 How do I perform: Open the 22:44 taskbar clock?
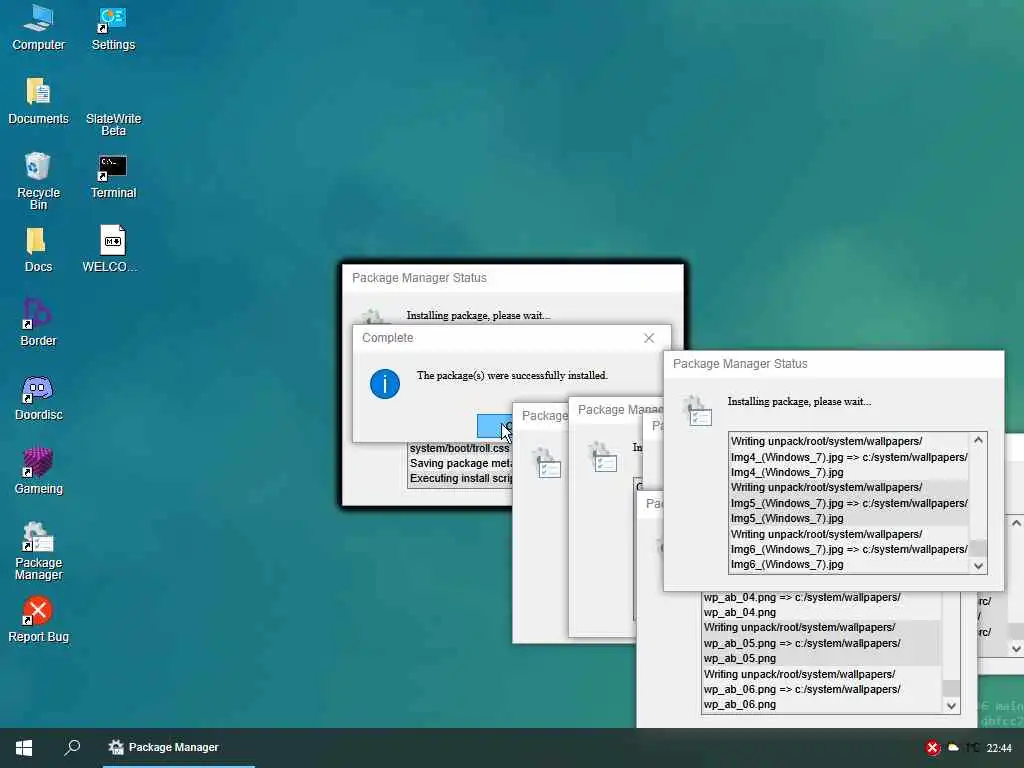click(x=999, y=748)
